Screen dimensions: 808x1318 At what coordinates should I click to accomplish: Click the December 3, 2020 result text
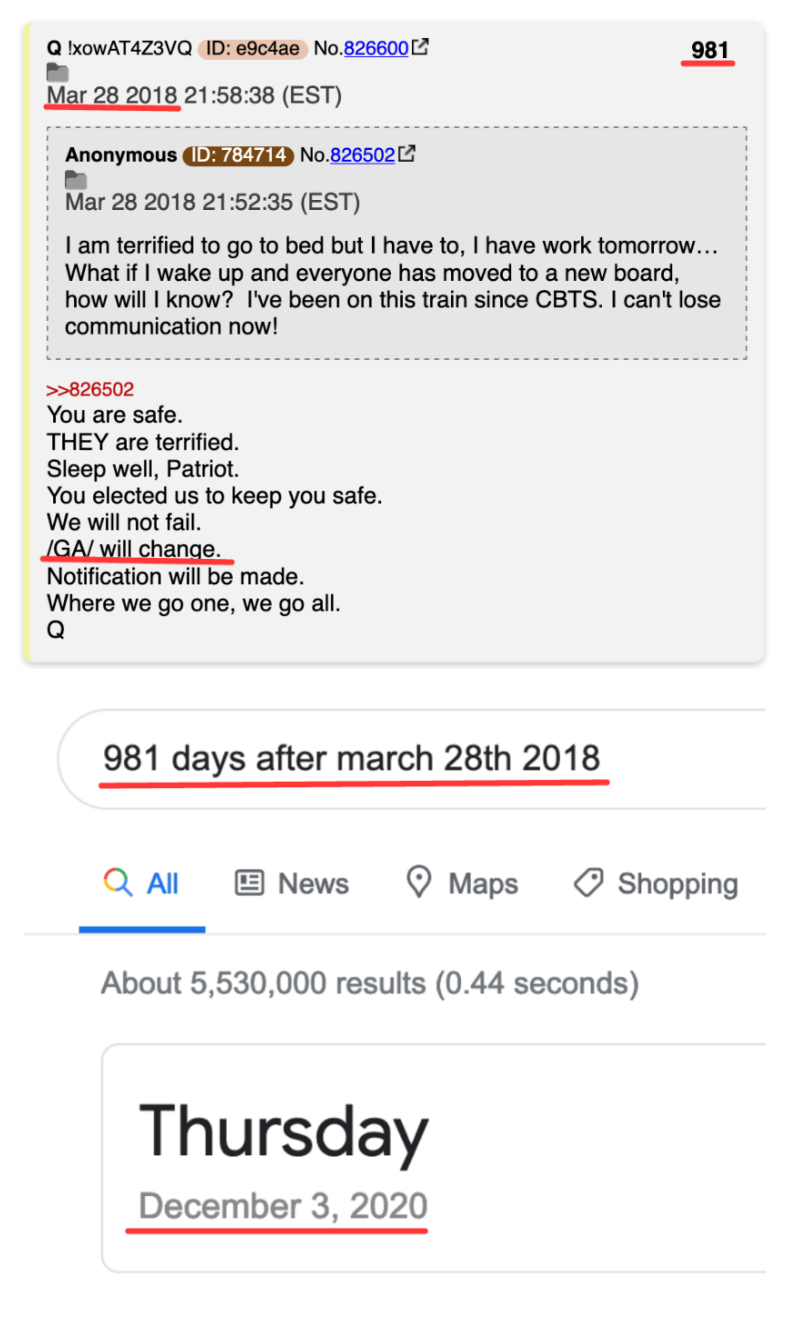click(283, 1206)
